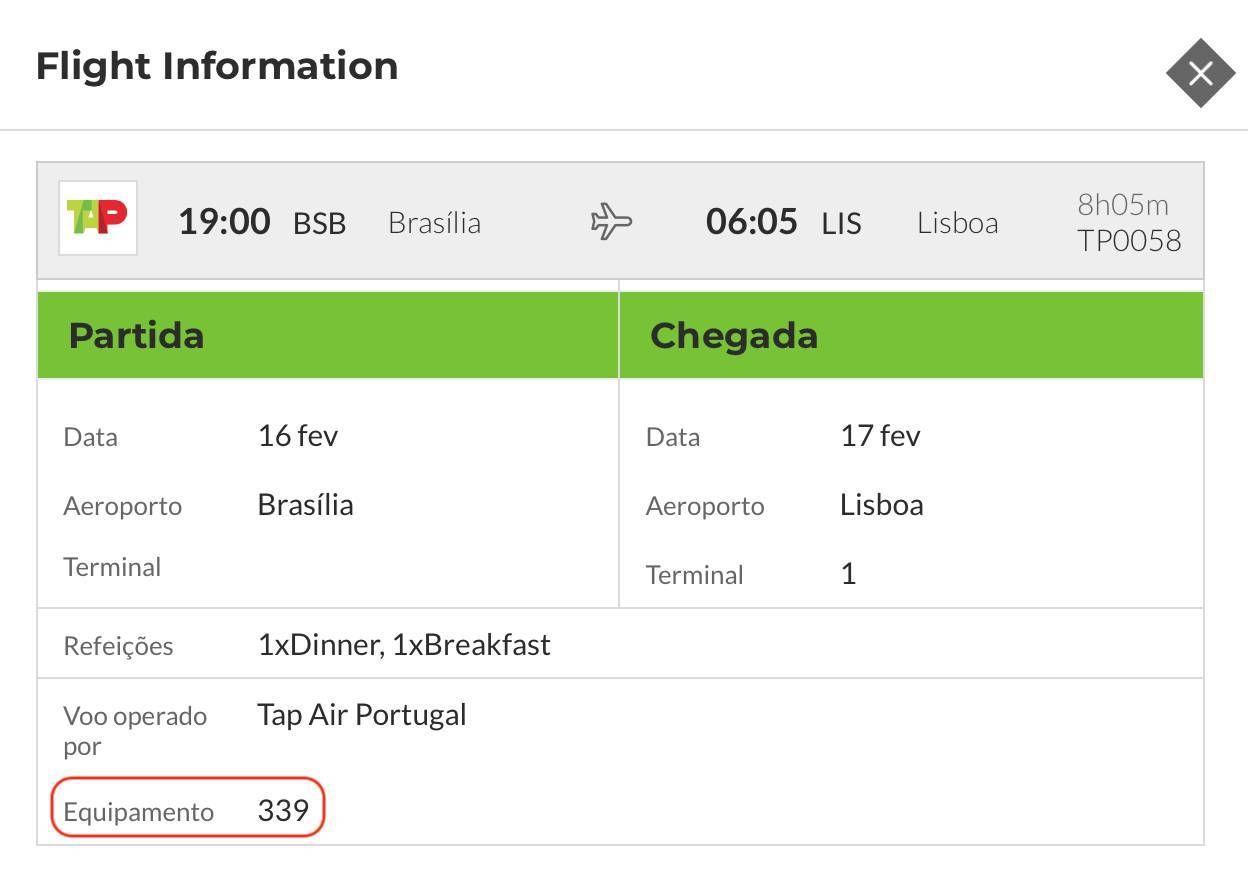Screen dimensions: 1248x872
Task: Click the flight number TP0058
Action: pyautogui.click(x=1129, y=241)
